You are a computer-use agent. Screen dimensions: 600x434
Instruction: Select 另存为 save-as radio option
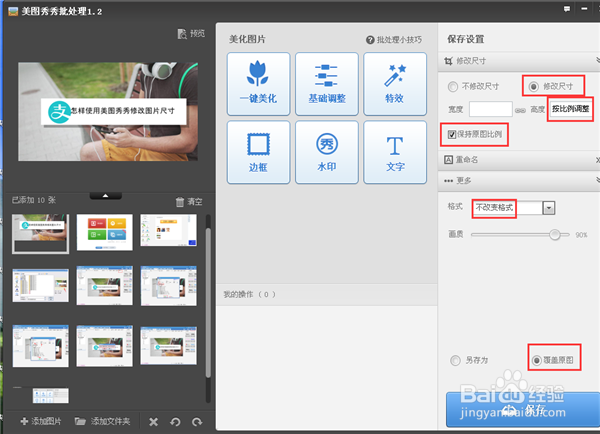pyautogui.click(x=455, y=361)
